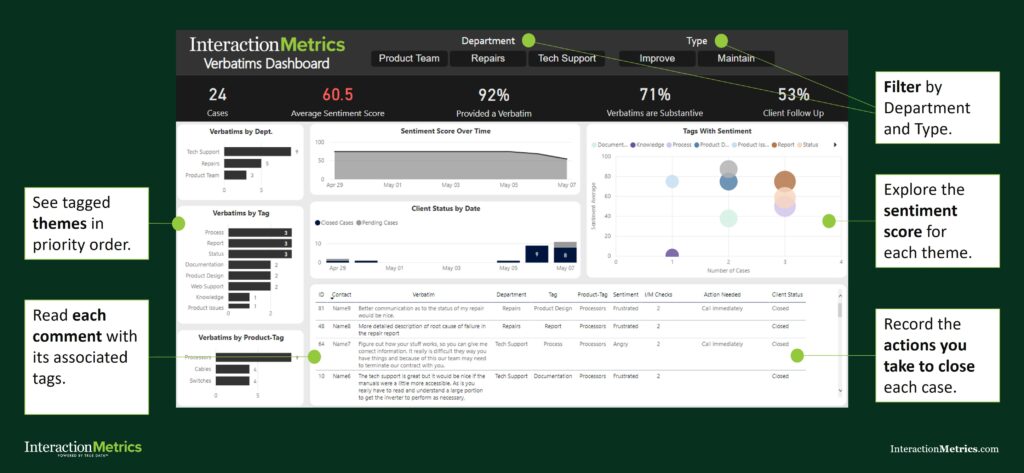Filter by the Tech Support department button
The width and height of the screenshot is (1024, 473).
[566, 59]
